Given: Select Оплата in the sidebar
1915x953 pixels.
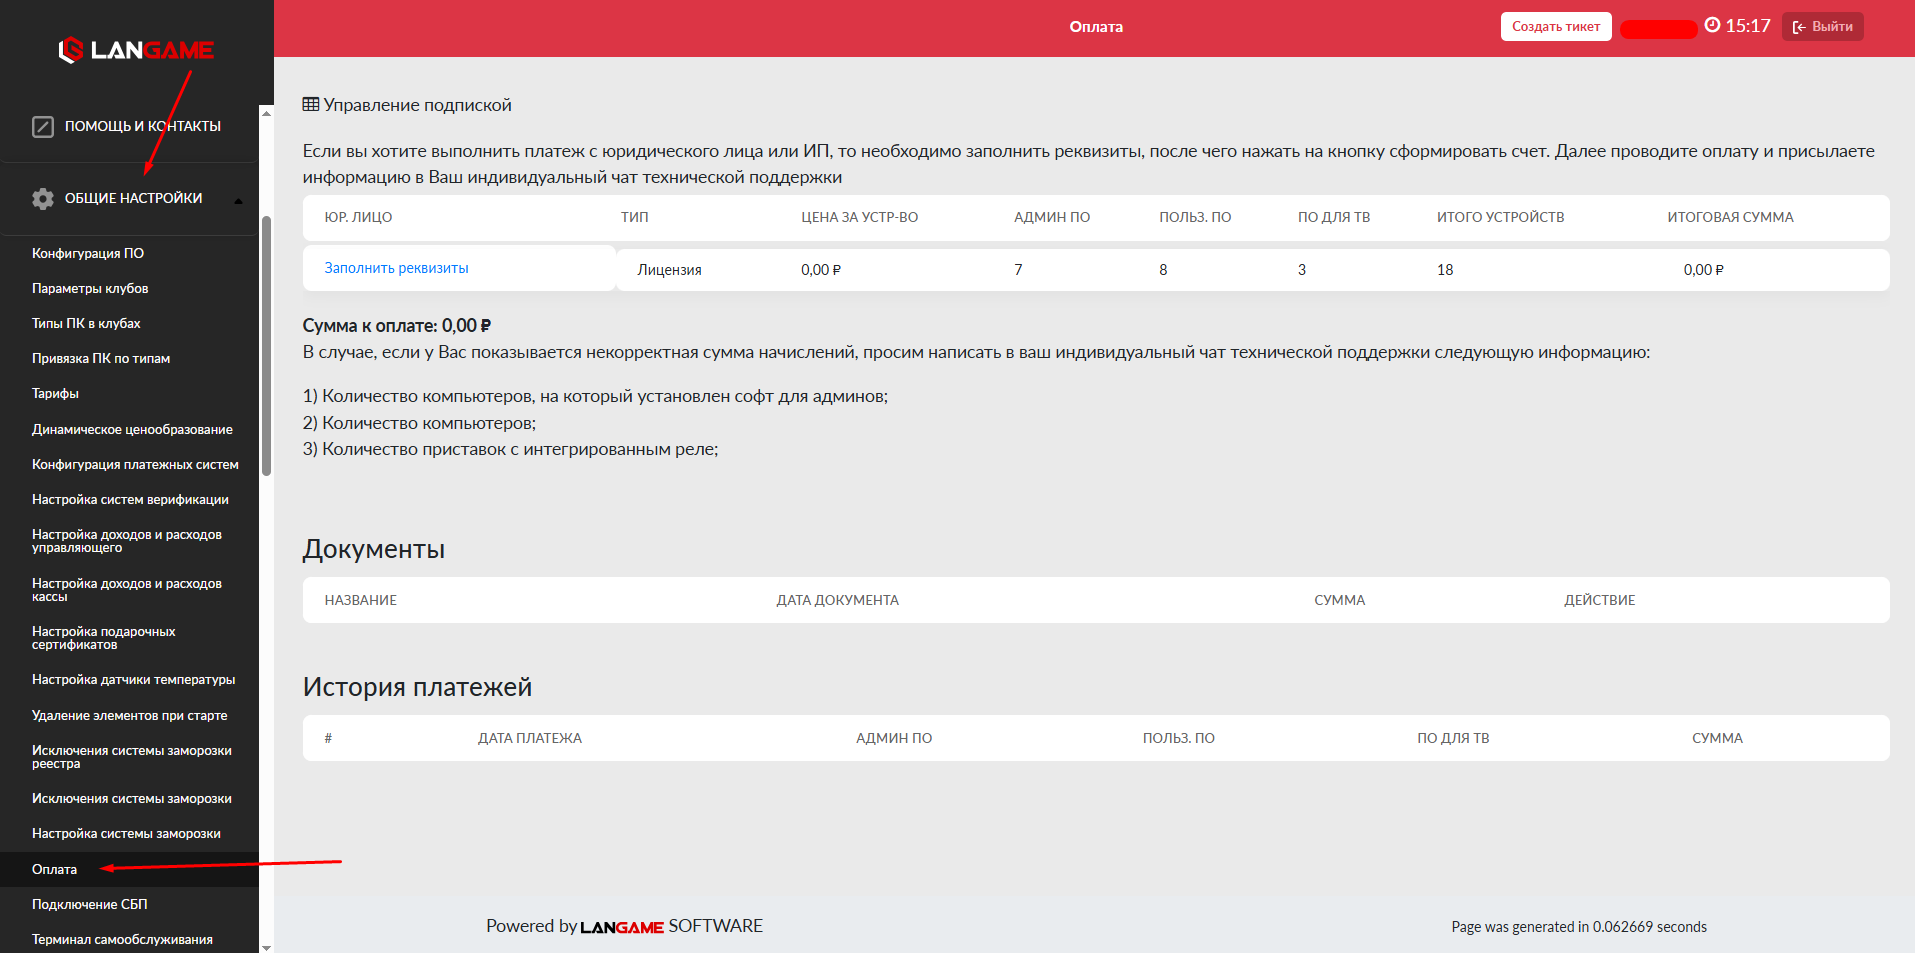Looking at the screenshot, I should pyautogui.click(x=54, y=870).
